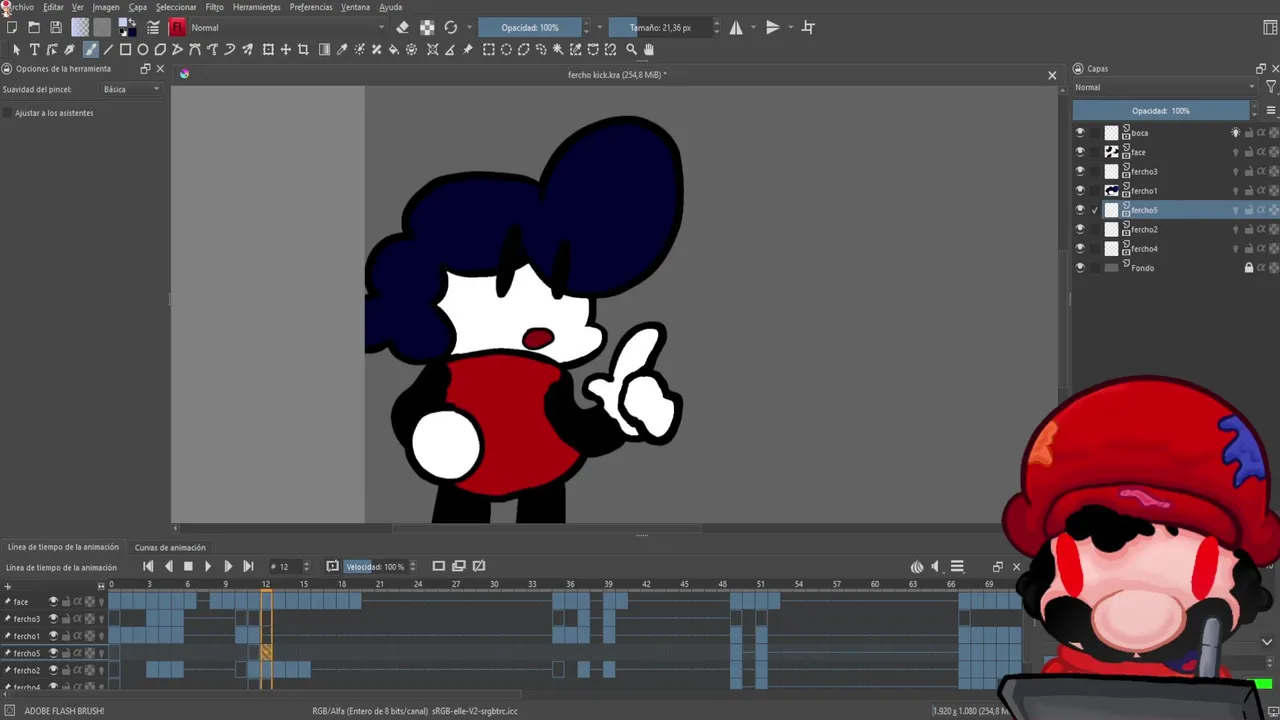Open the timeline audio speaker menu
Screen dimensions: 1280x720
(x=935, y=567)
